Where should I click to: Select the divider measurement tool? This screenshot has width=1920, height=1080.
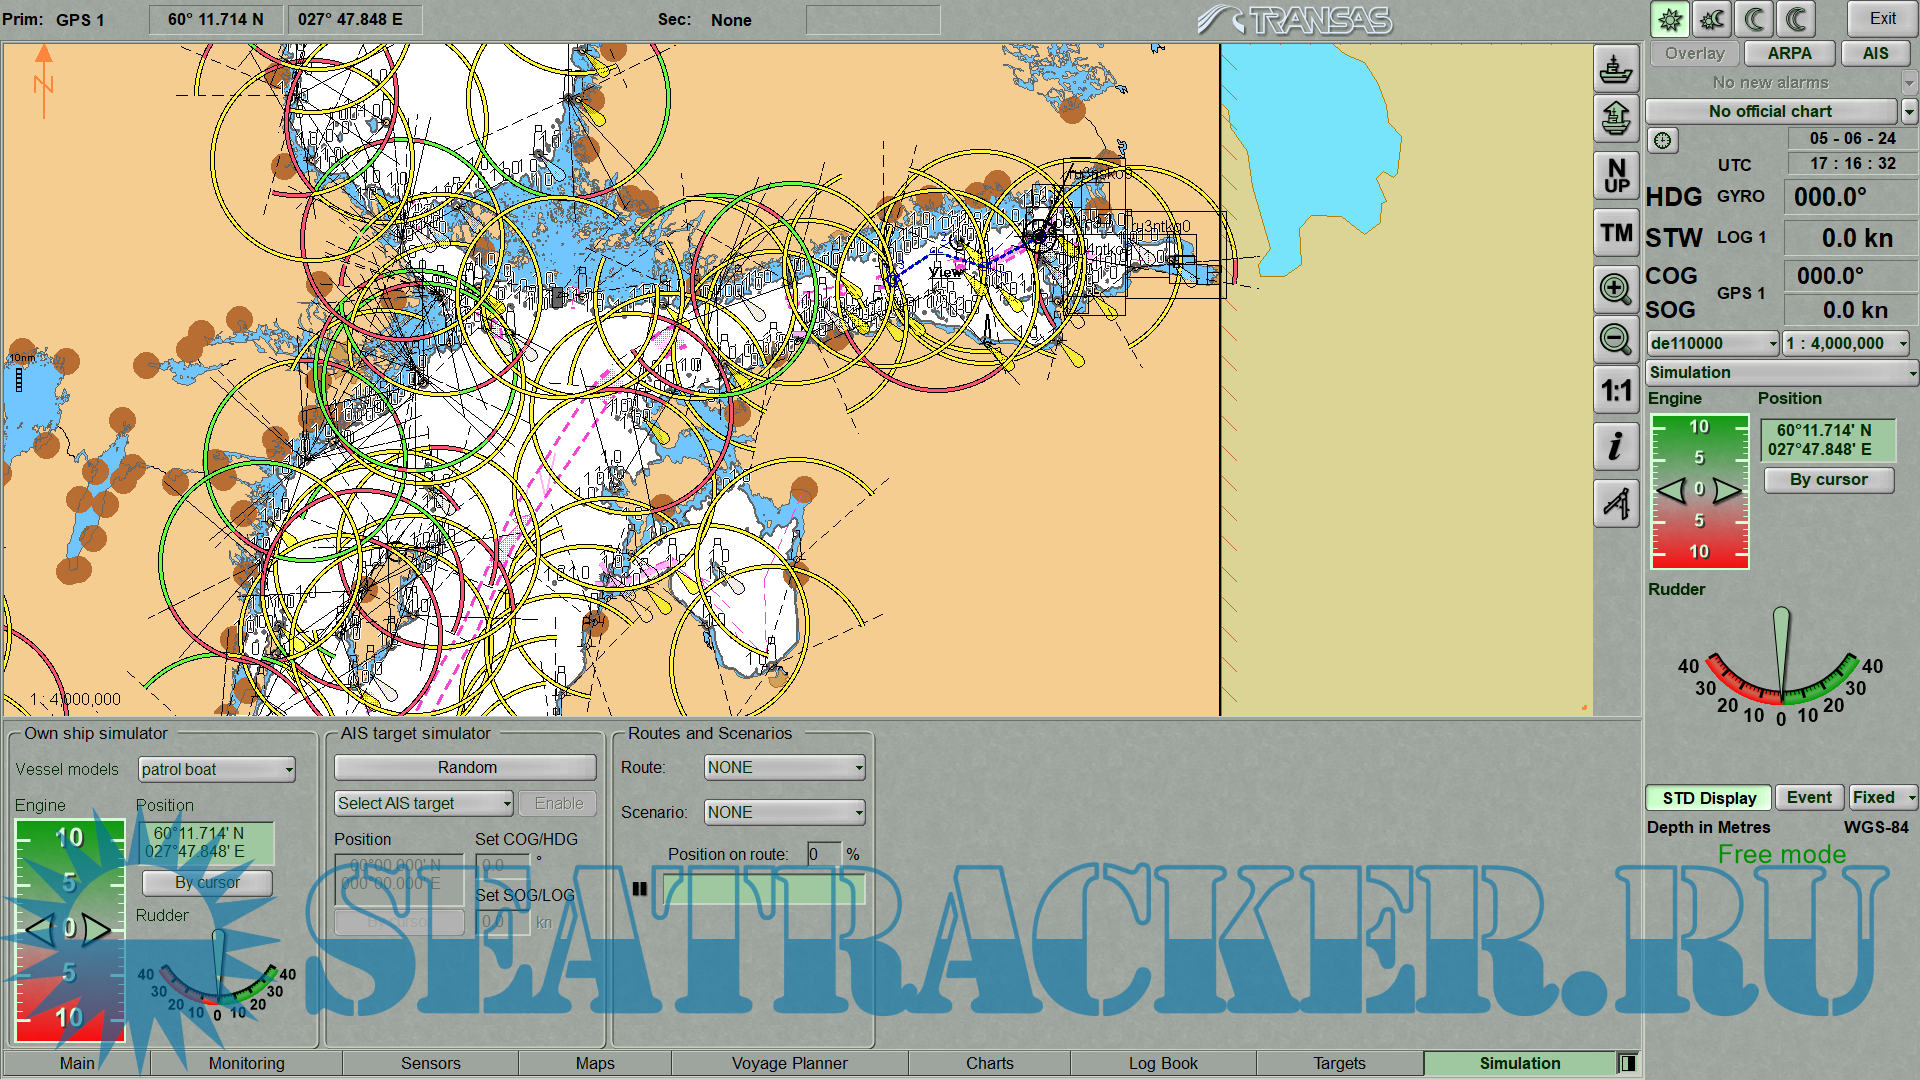1615,502
